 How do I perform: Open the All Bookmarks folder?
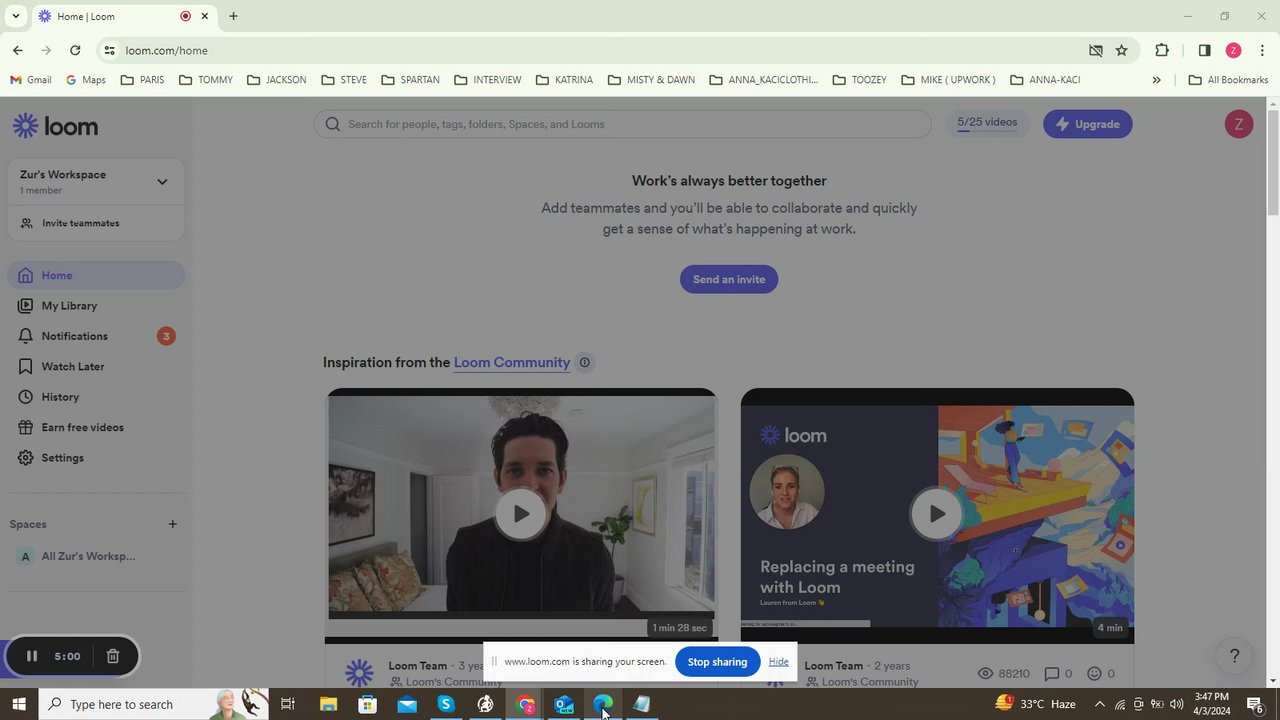click(1228, 80)
